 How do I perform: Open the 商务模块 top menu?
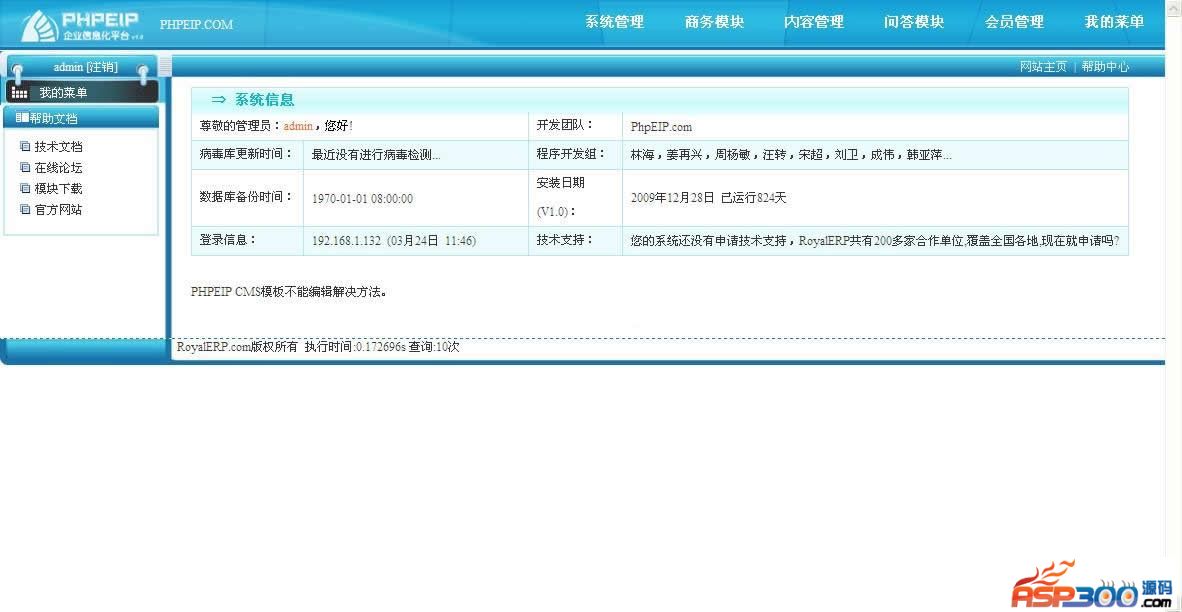pos(715,22)
